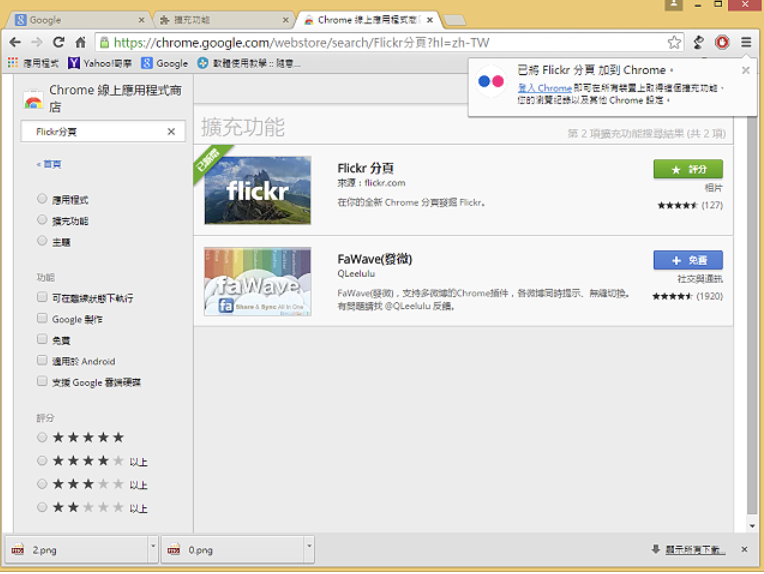Open the fourth bookmark with blue round icon
The height and width of the screenshot is (574, 764).
(249, 63)
